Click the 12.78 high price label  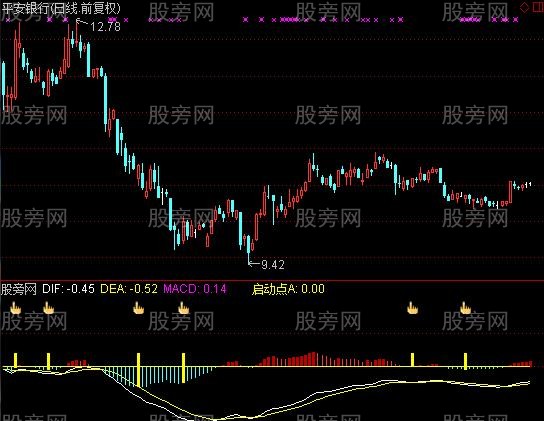pyautogui.click(x=105, y=27)
